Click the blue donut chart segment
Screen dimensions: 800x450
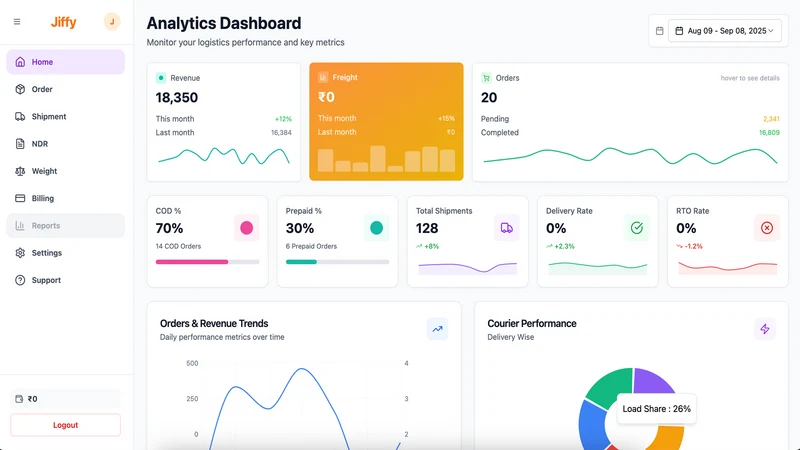(591, 423)
